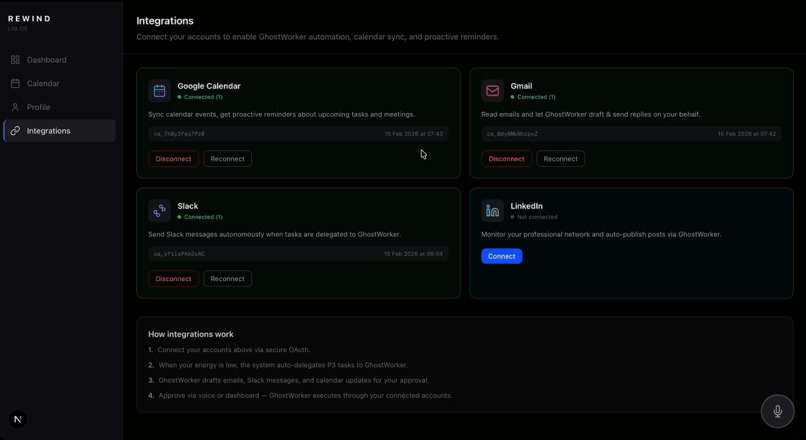The height and width of the screenshot is (440, 806).
Task: Click the LinkedIn card title
Action: coord(526,206)
